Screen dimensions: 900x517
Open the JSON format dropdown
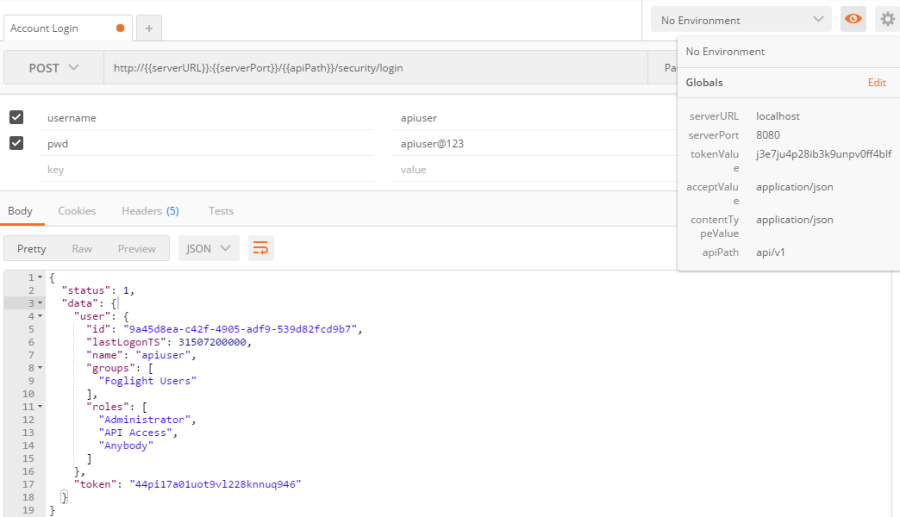tap(209, 248)
